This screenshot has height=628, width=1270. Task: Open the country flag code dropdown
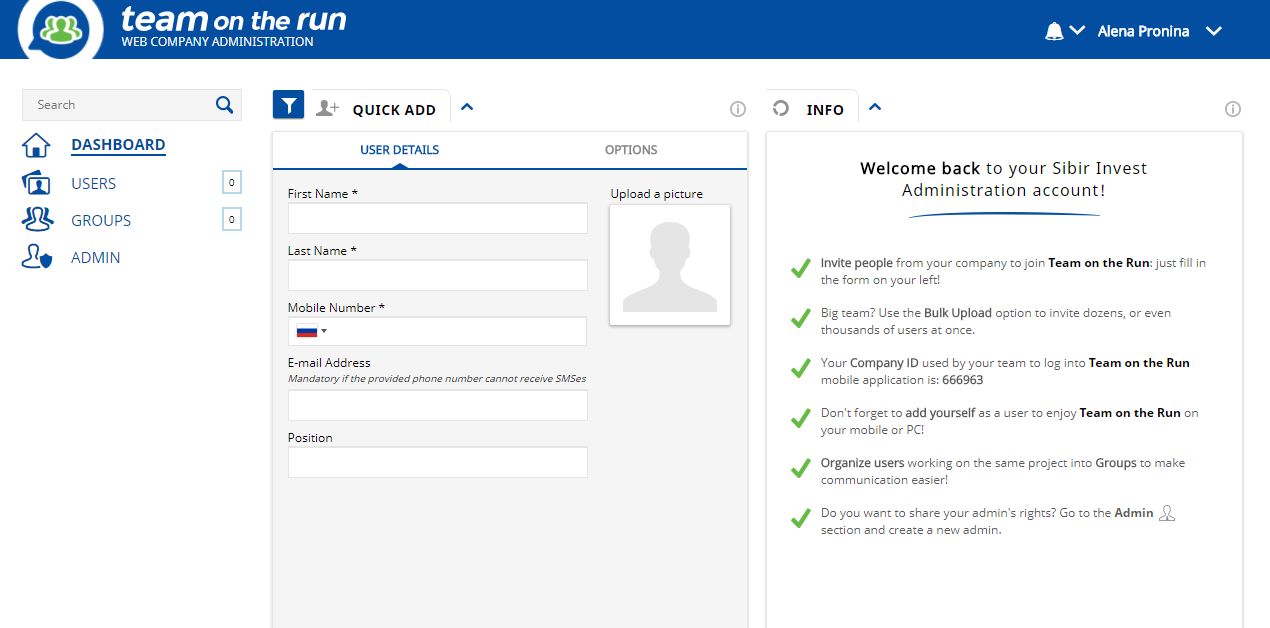[x=312, y=332]
